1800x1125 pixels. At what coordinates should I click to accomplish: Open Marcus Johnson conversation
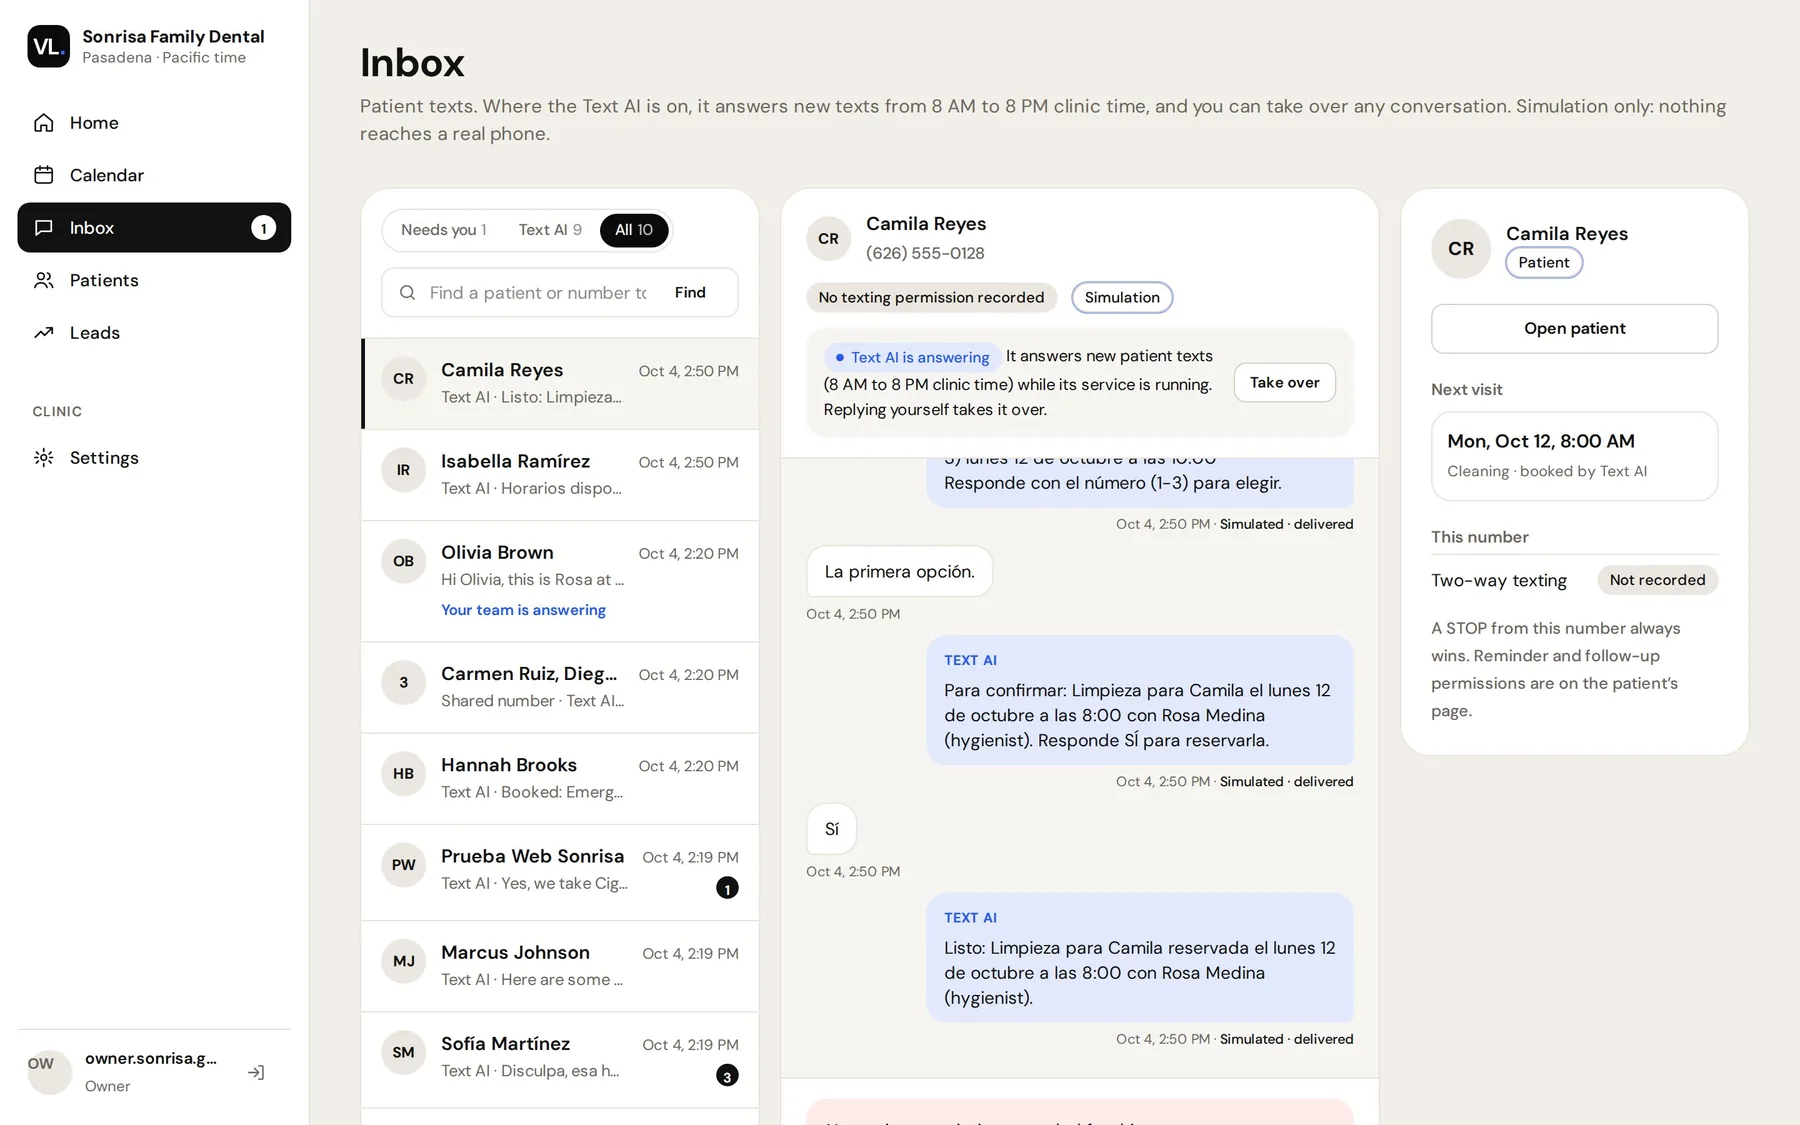pos(560,966)
